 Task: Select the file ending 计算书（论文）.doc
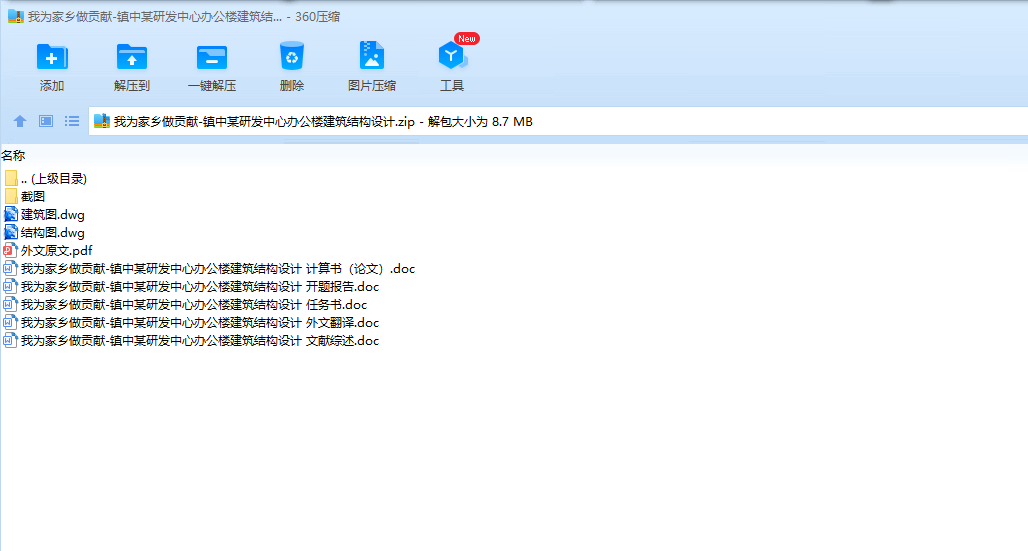click(x=218, y=268)
